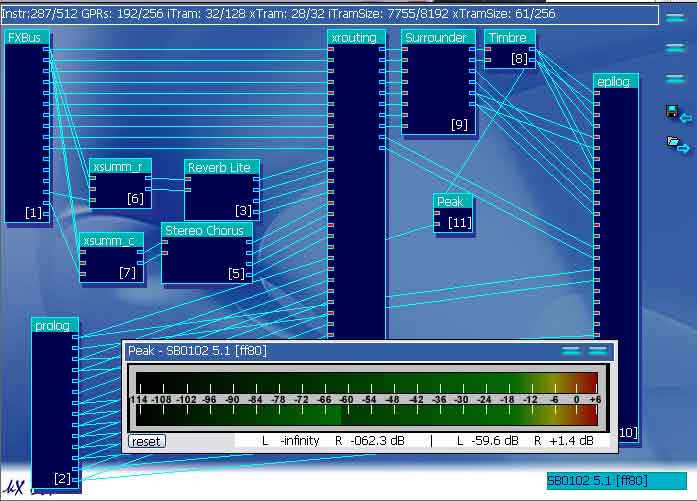The width and height of the screenshot is (697, 501).
Task: Click the -60 mark on the meter scale
Action: click(346, 399)
